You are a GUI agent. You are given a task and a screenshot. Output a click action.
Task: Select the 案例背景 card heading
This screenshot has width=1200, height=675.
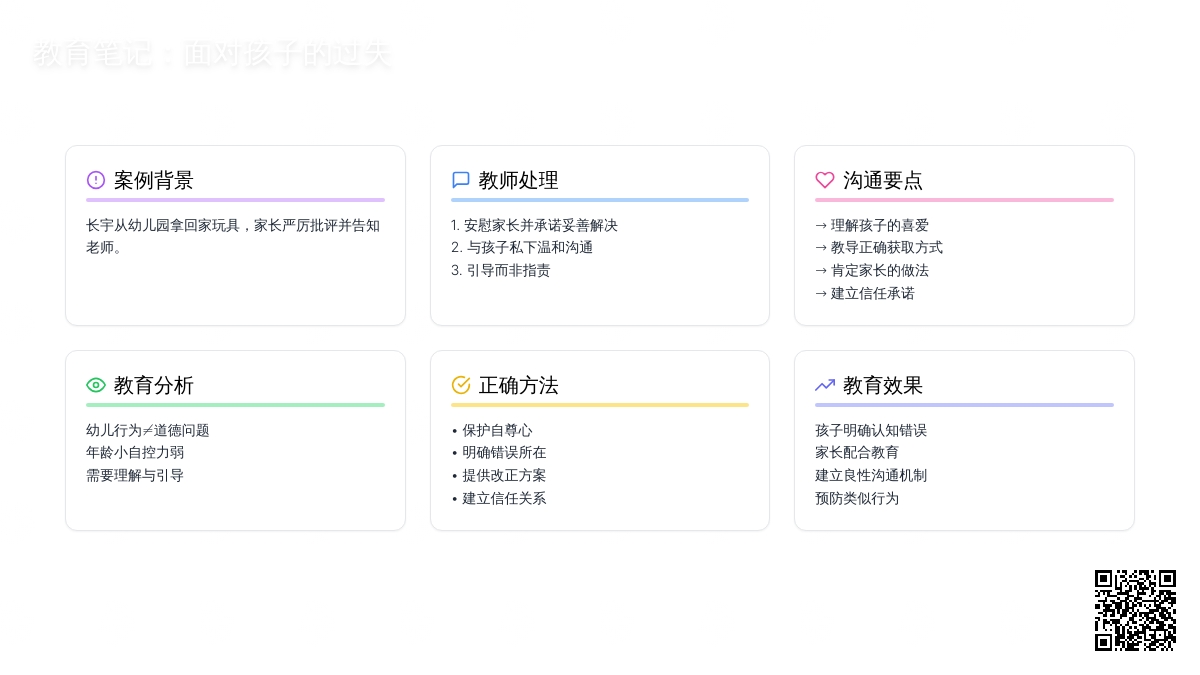click(154, 180)
